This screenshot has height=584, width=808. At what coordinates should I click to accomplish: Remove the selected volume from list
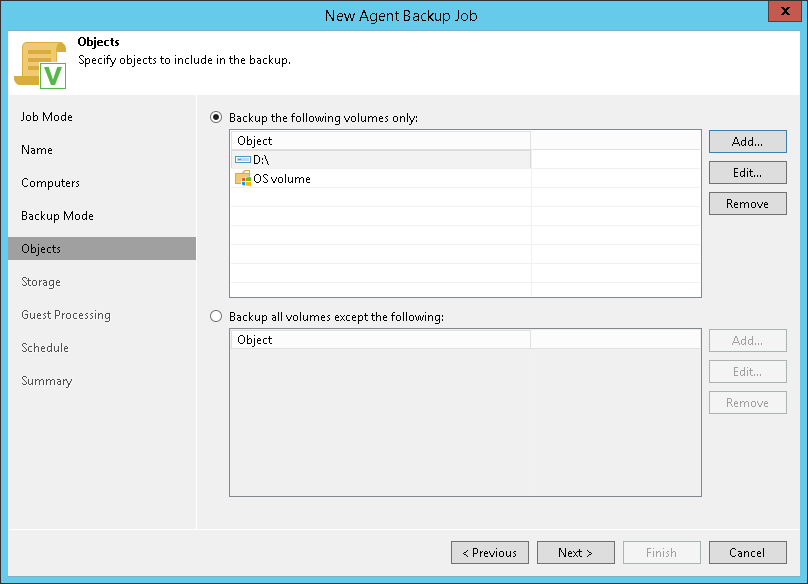point(747,204)
